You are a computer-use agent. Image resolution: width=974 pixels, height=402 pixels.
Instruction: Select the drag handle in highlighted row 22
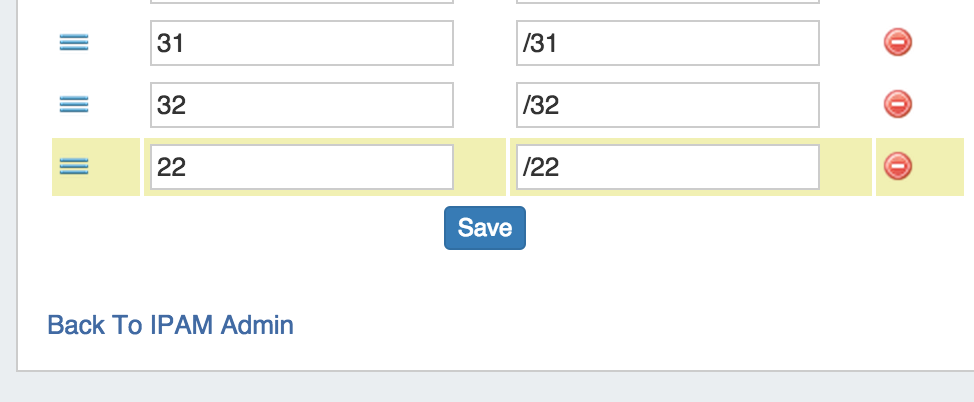click(74, 166)
